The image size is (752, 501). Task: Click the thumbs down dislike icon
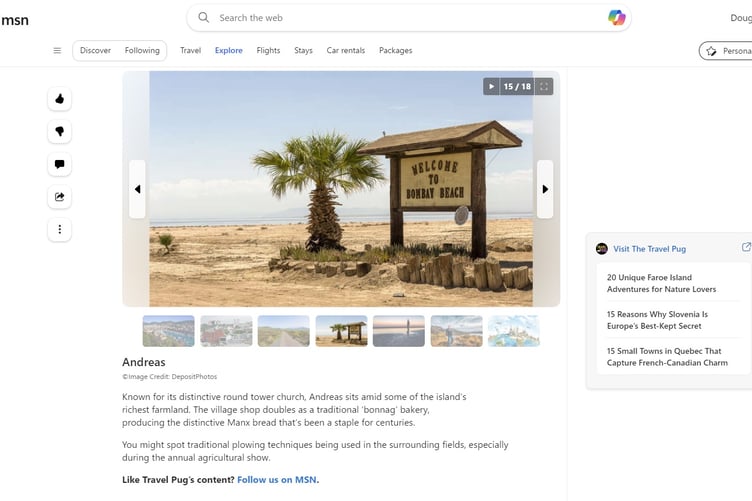point(59,131)
